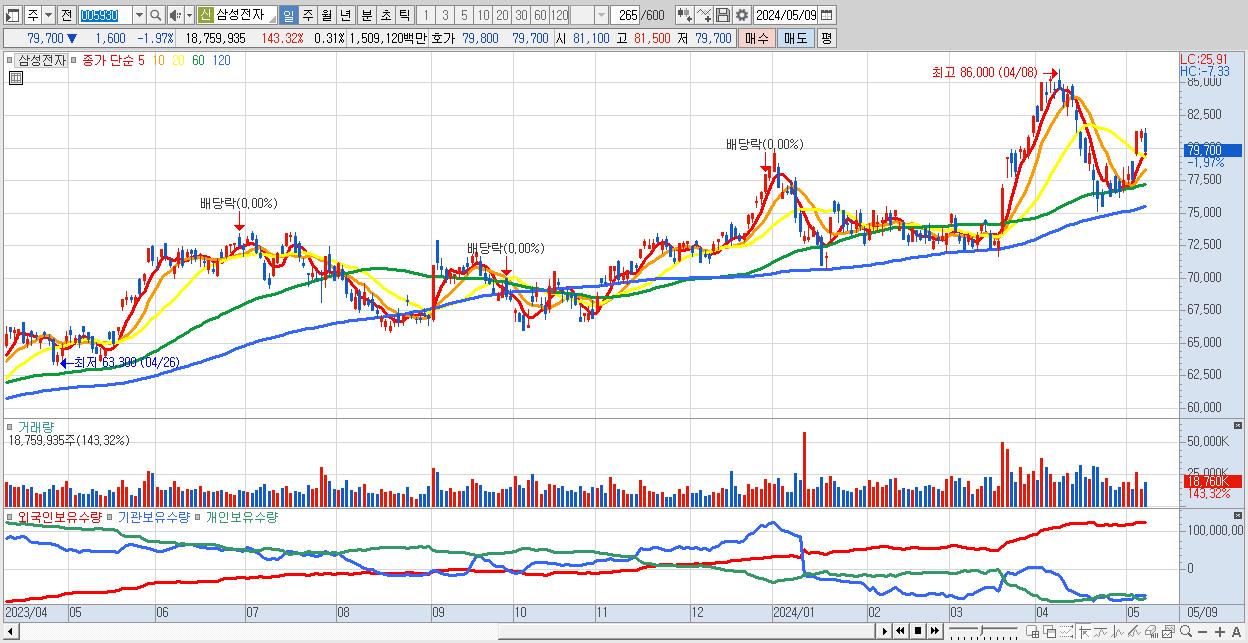
Task: Select the 60 interval preset
Action: coord(540,15)
